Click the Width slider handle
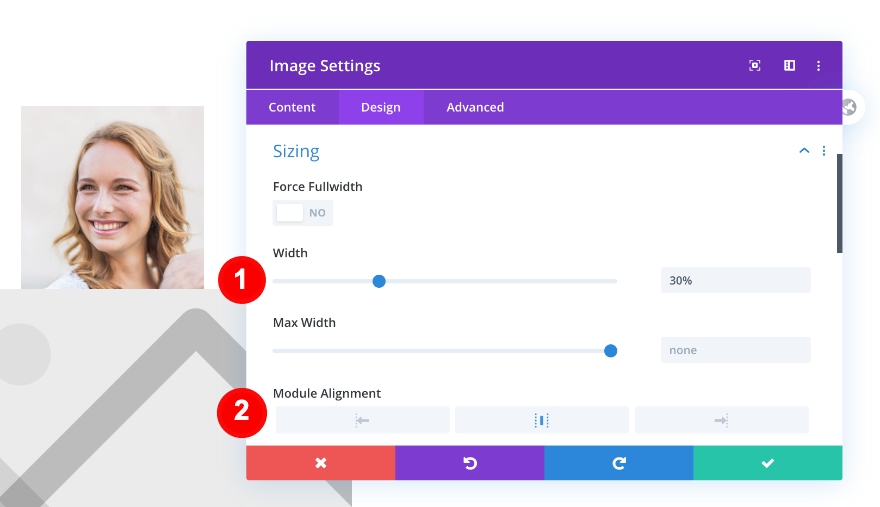 (x=379, y=281)
